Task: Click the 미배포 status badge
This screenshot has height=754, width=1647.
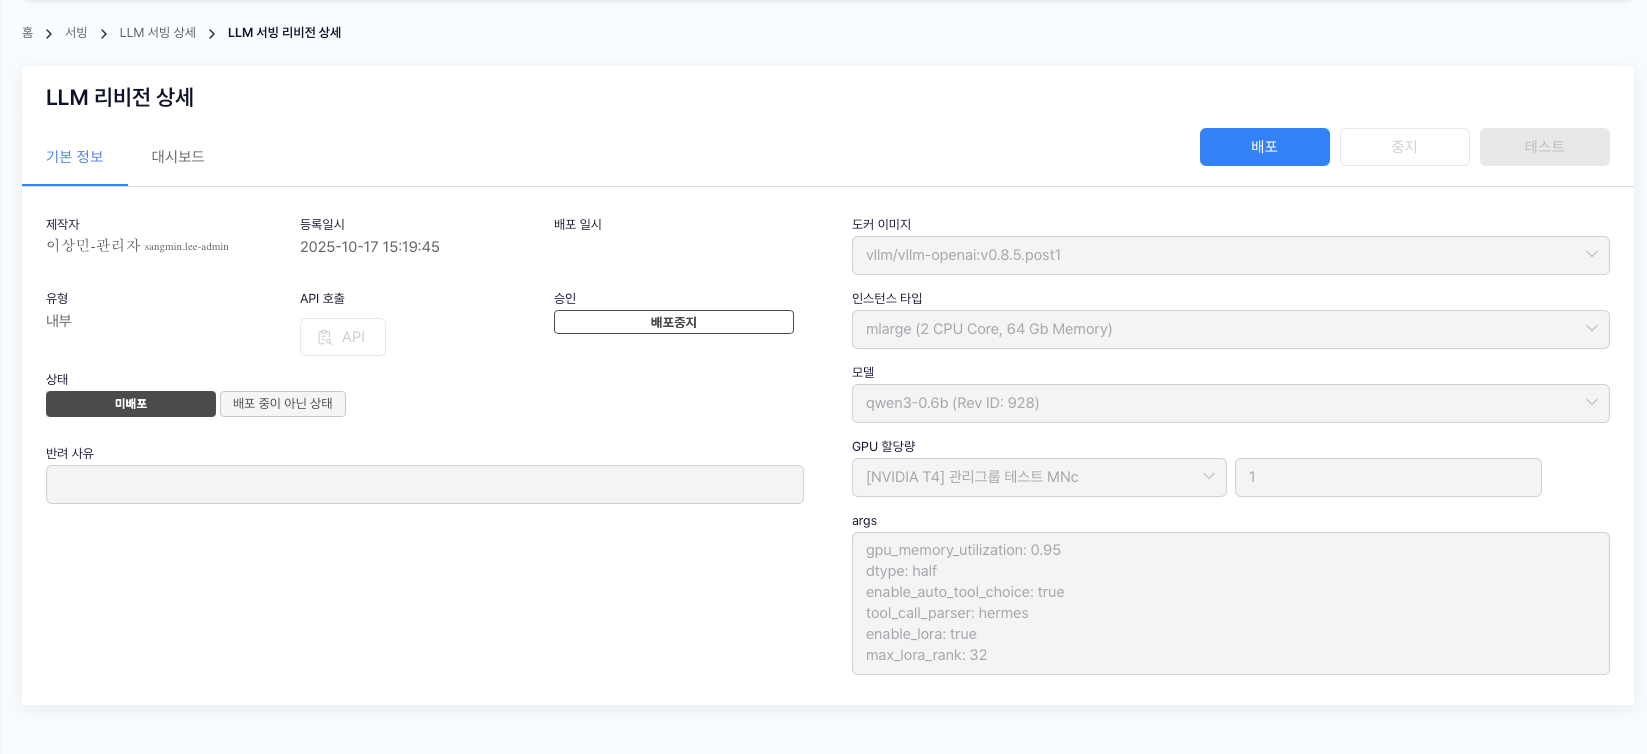Action: [131, 404]
